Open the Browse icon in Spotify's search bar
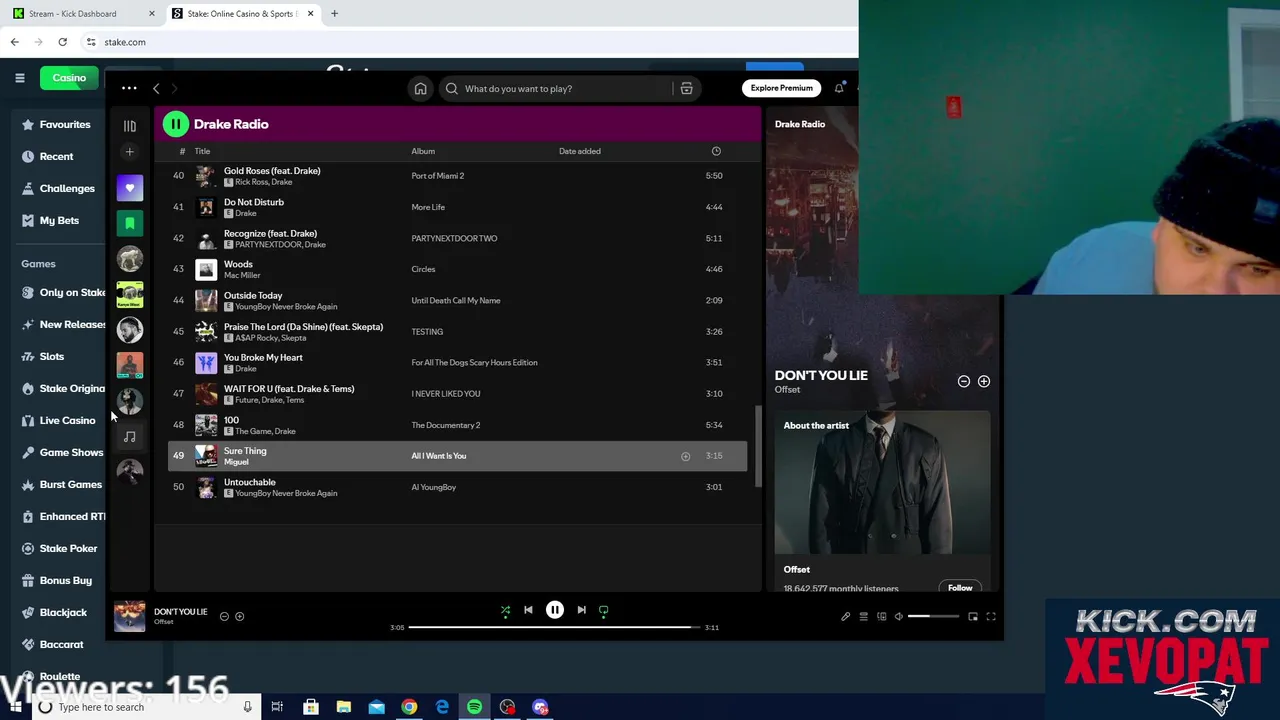Viewport: 1280px width, 720px height. (686, 89)
